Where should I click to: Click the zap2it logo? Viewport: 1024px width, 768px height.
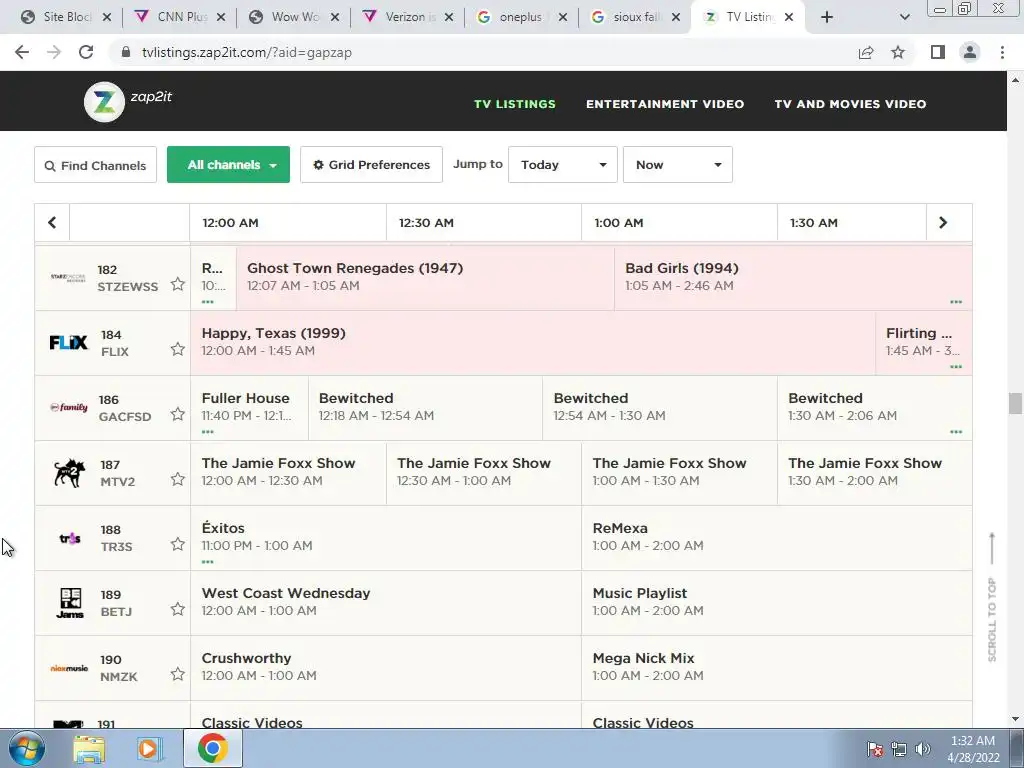(x=129, y=101)
